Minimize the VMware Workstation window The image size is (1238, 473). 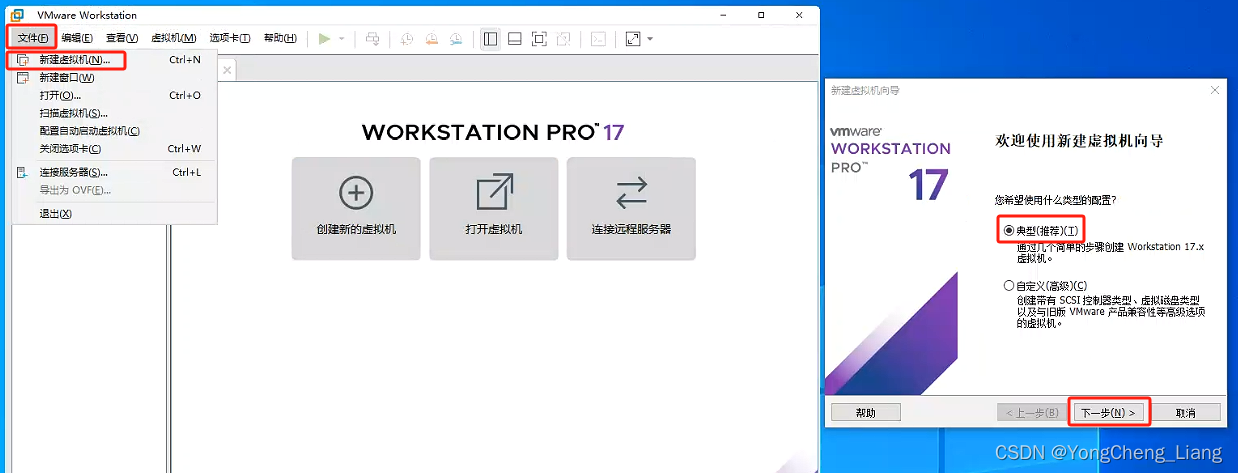tap(724, 14)
